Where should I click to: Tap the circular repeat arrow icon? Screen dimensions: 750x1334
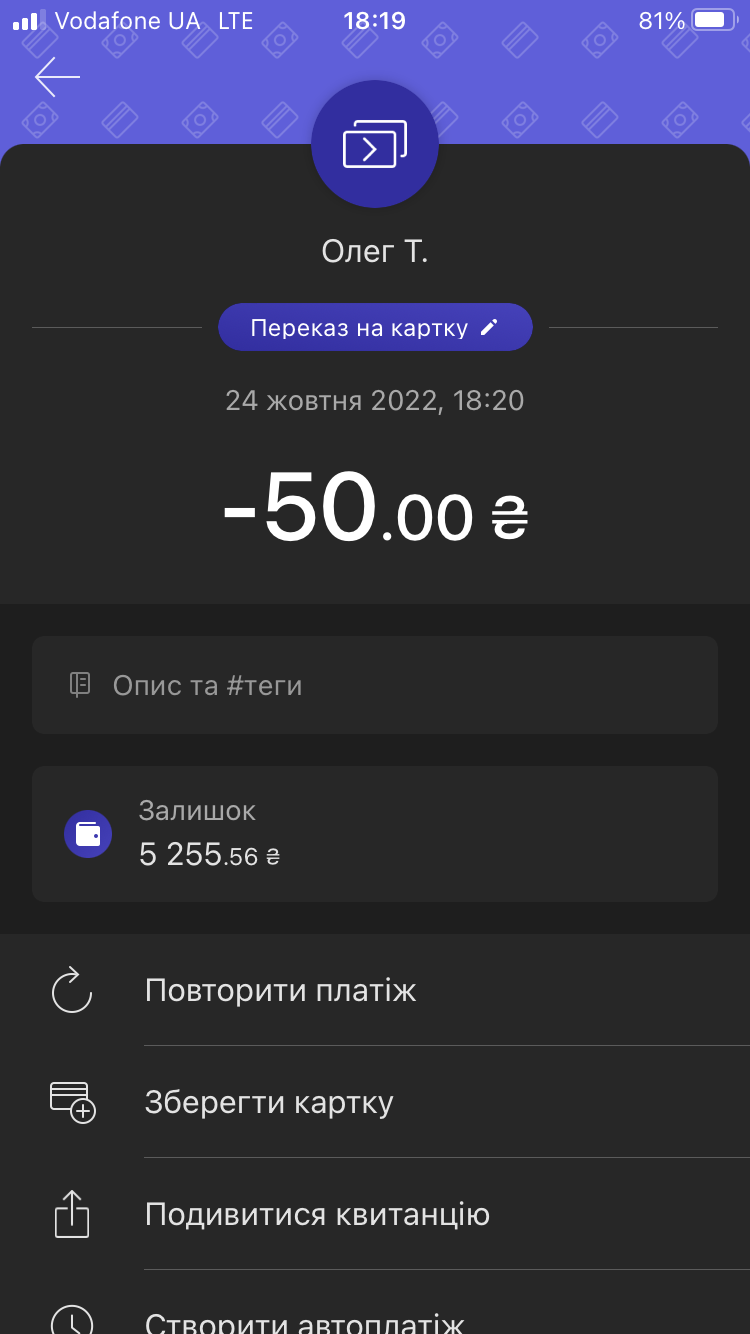pos(72,991)
